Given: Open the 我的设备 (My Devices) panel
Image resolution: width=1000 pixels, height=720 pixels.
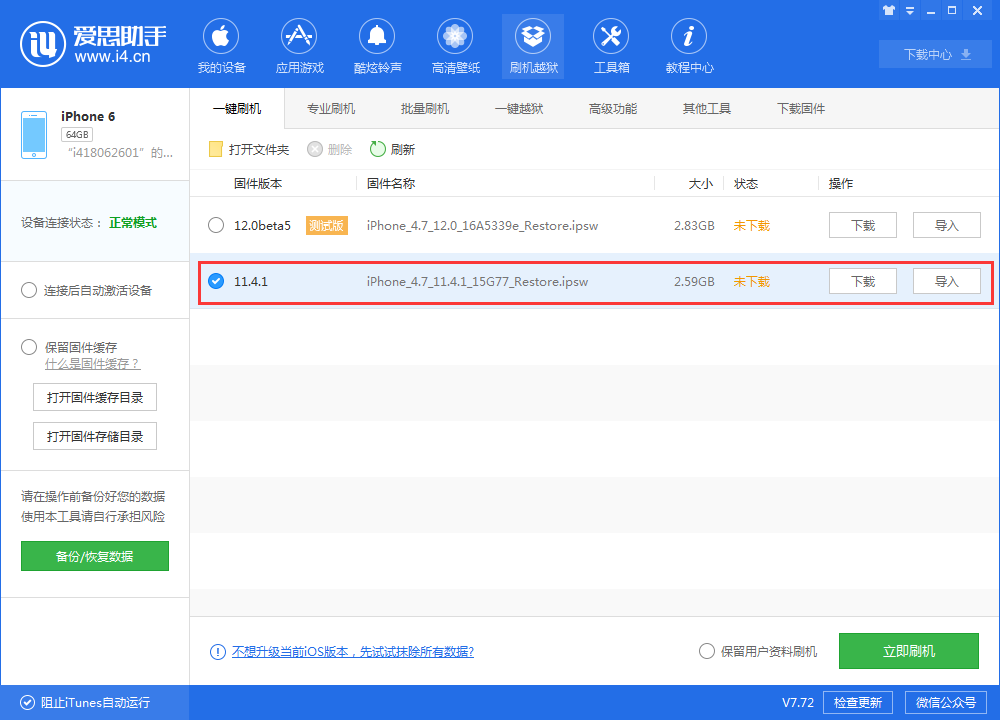Looking at the screenshot, I should pos(221,45).
